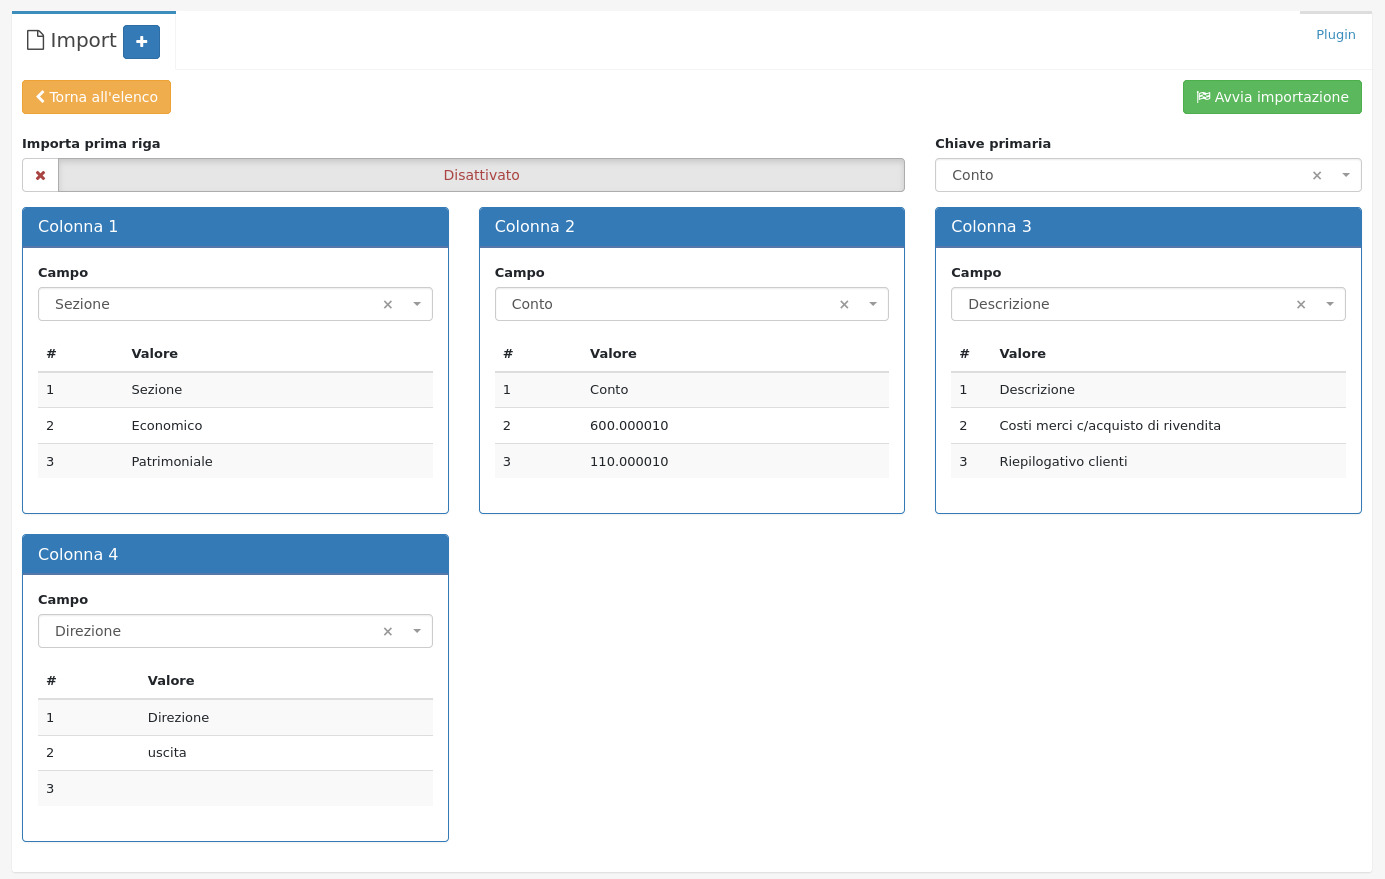Click the Riepilogativo clienti row in Colonna 3

point(1063,461)
